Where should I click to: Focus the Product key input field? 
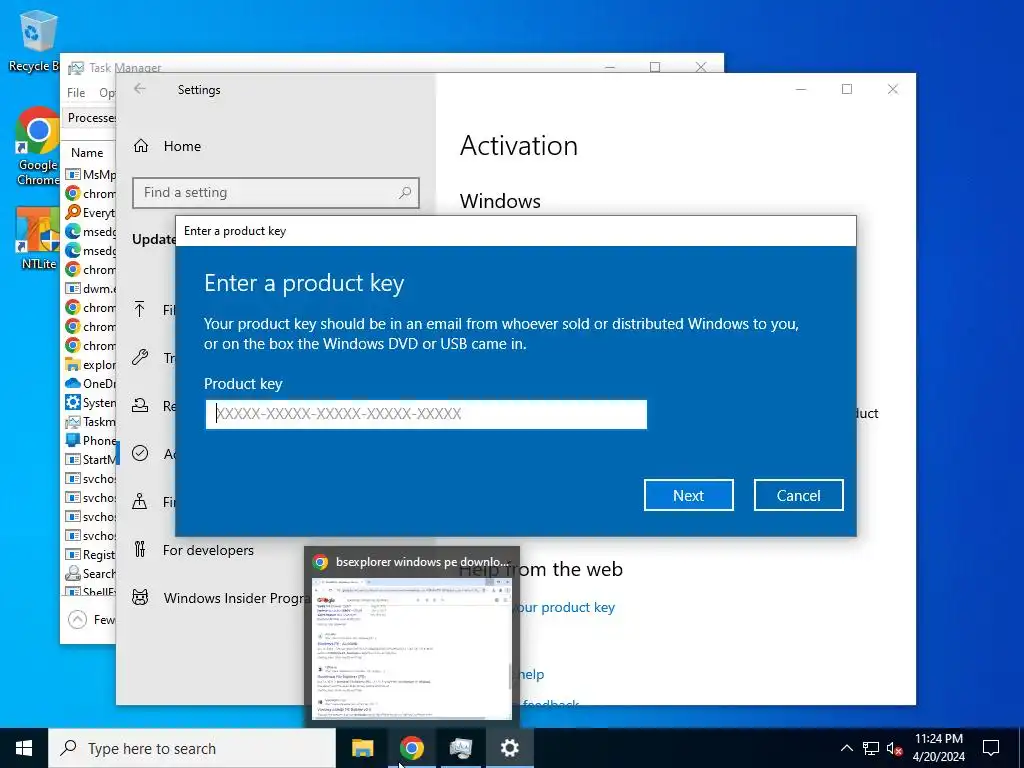tap(426, 414)
